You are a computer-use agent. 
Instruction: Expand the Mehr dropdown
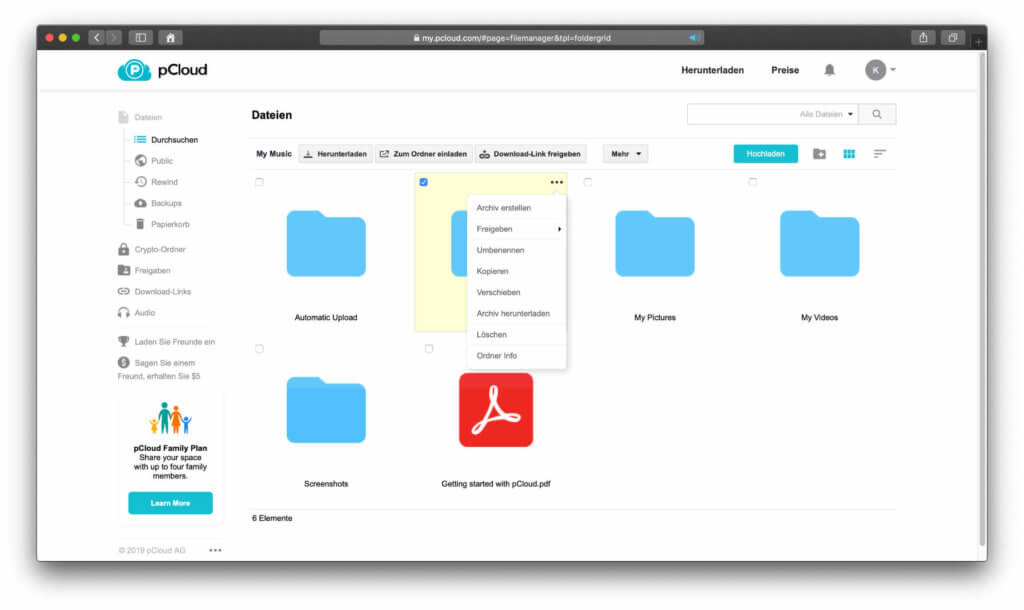(625, 154)
